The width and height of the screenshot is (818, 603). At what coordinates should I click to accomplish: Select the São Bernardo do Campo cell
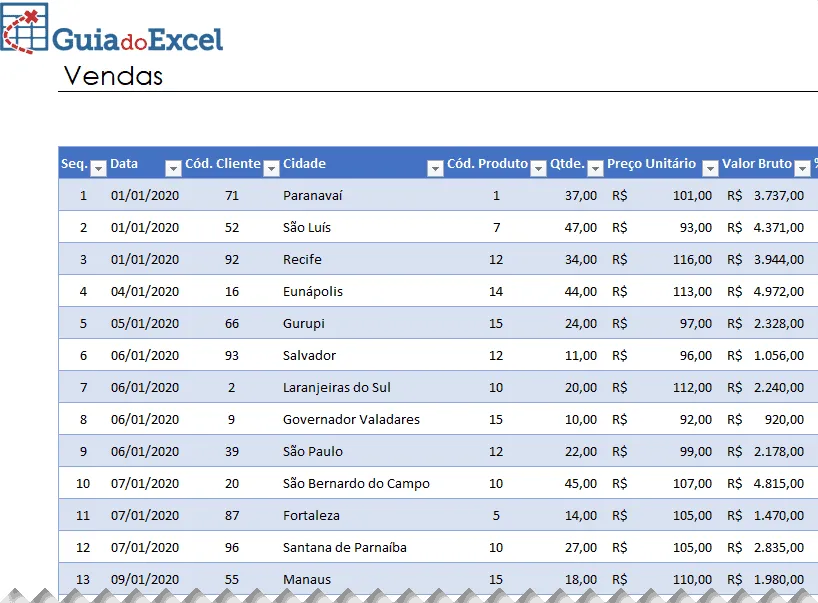[x=362, y=483]
